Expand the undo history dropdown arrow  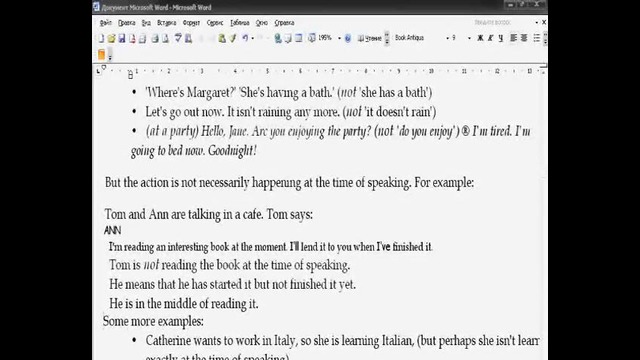[253, 38]
